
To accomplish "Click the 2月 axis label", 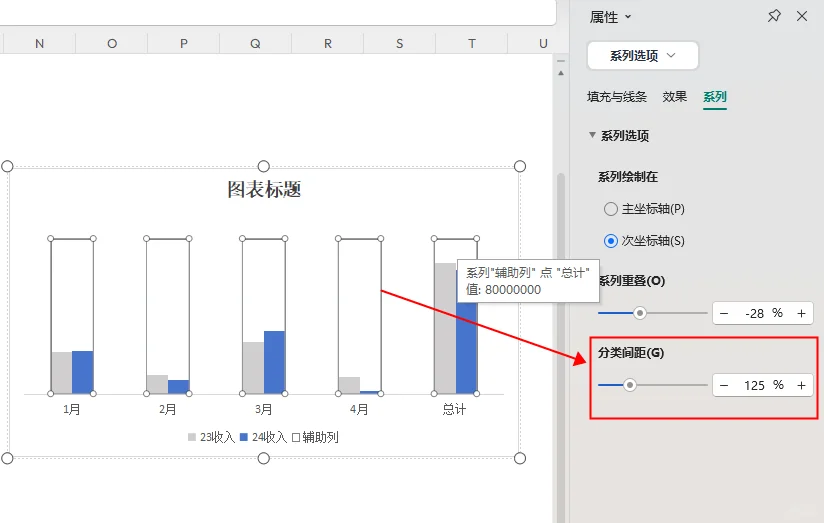I will coord(168,409).
